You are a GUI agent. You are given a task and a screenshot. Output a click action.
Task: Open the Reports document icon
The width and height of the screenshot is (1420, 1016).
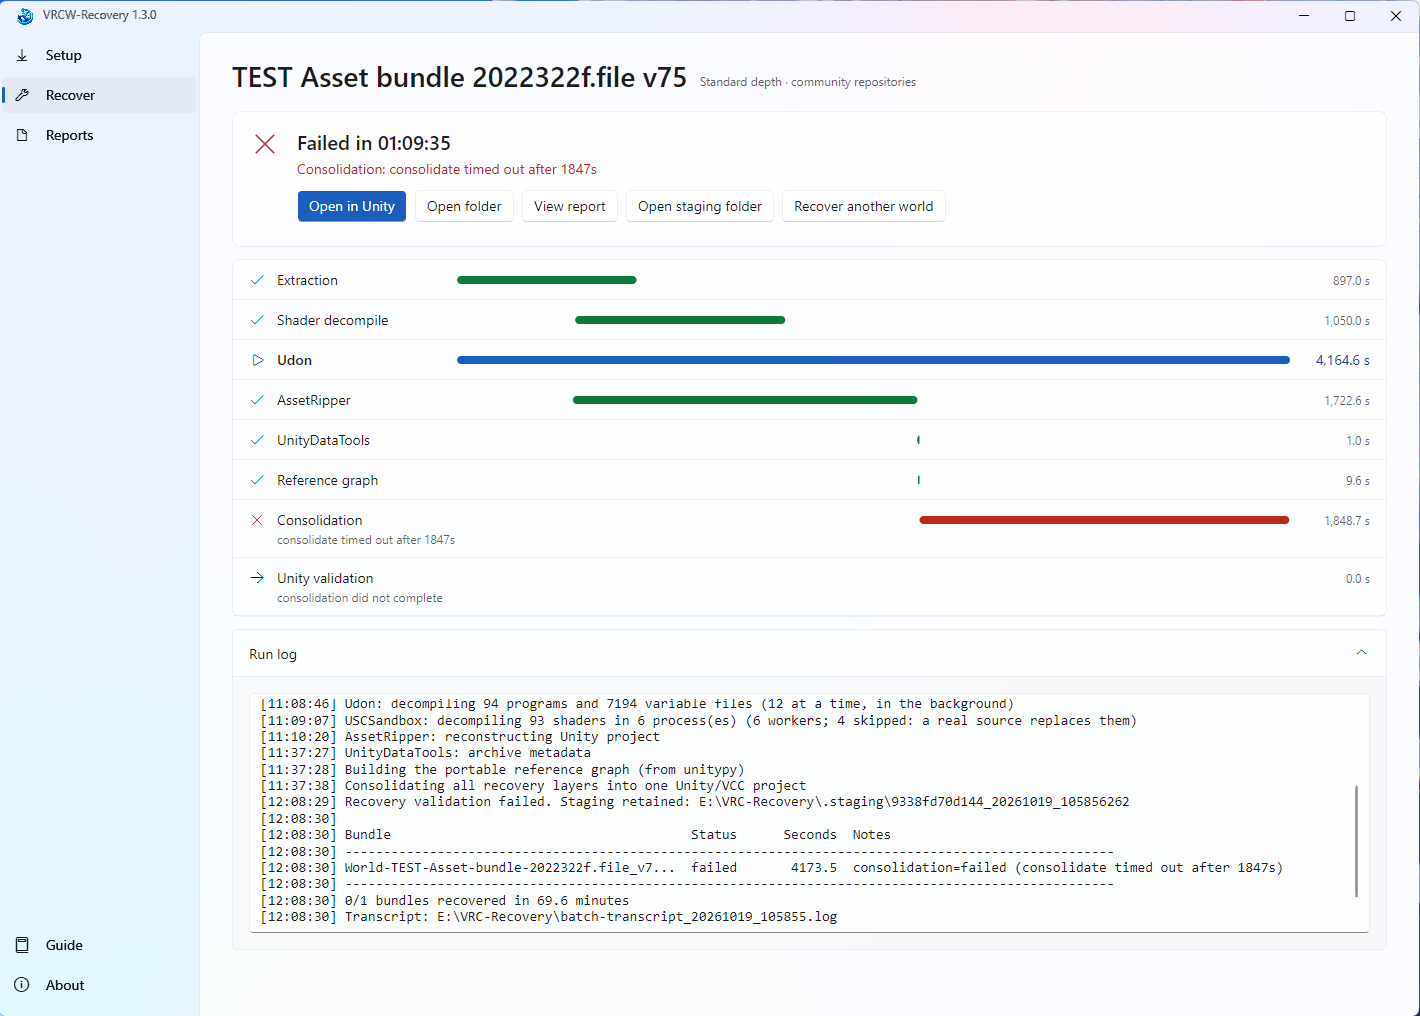pos(22,135)
